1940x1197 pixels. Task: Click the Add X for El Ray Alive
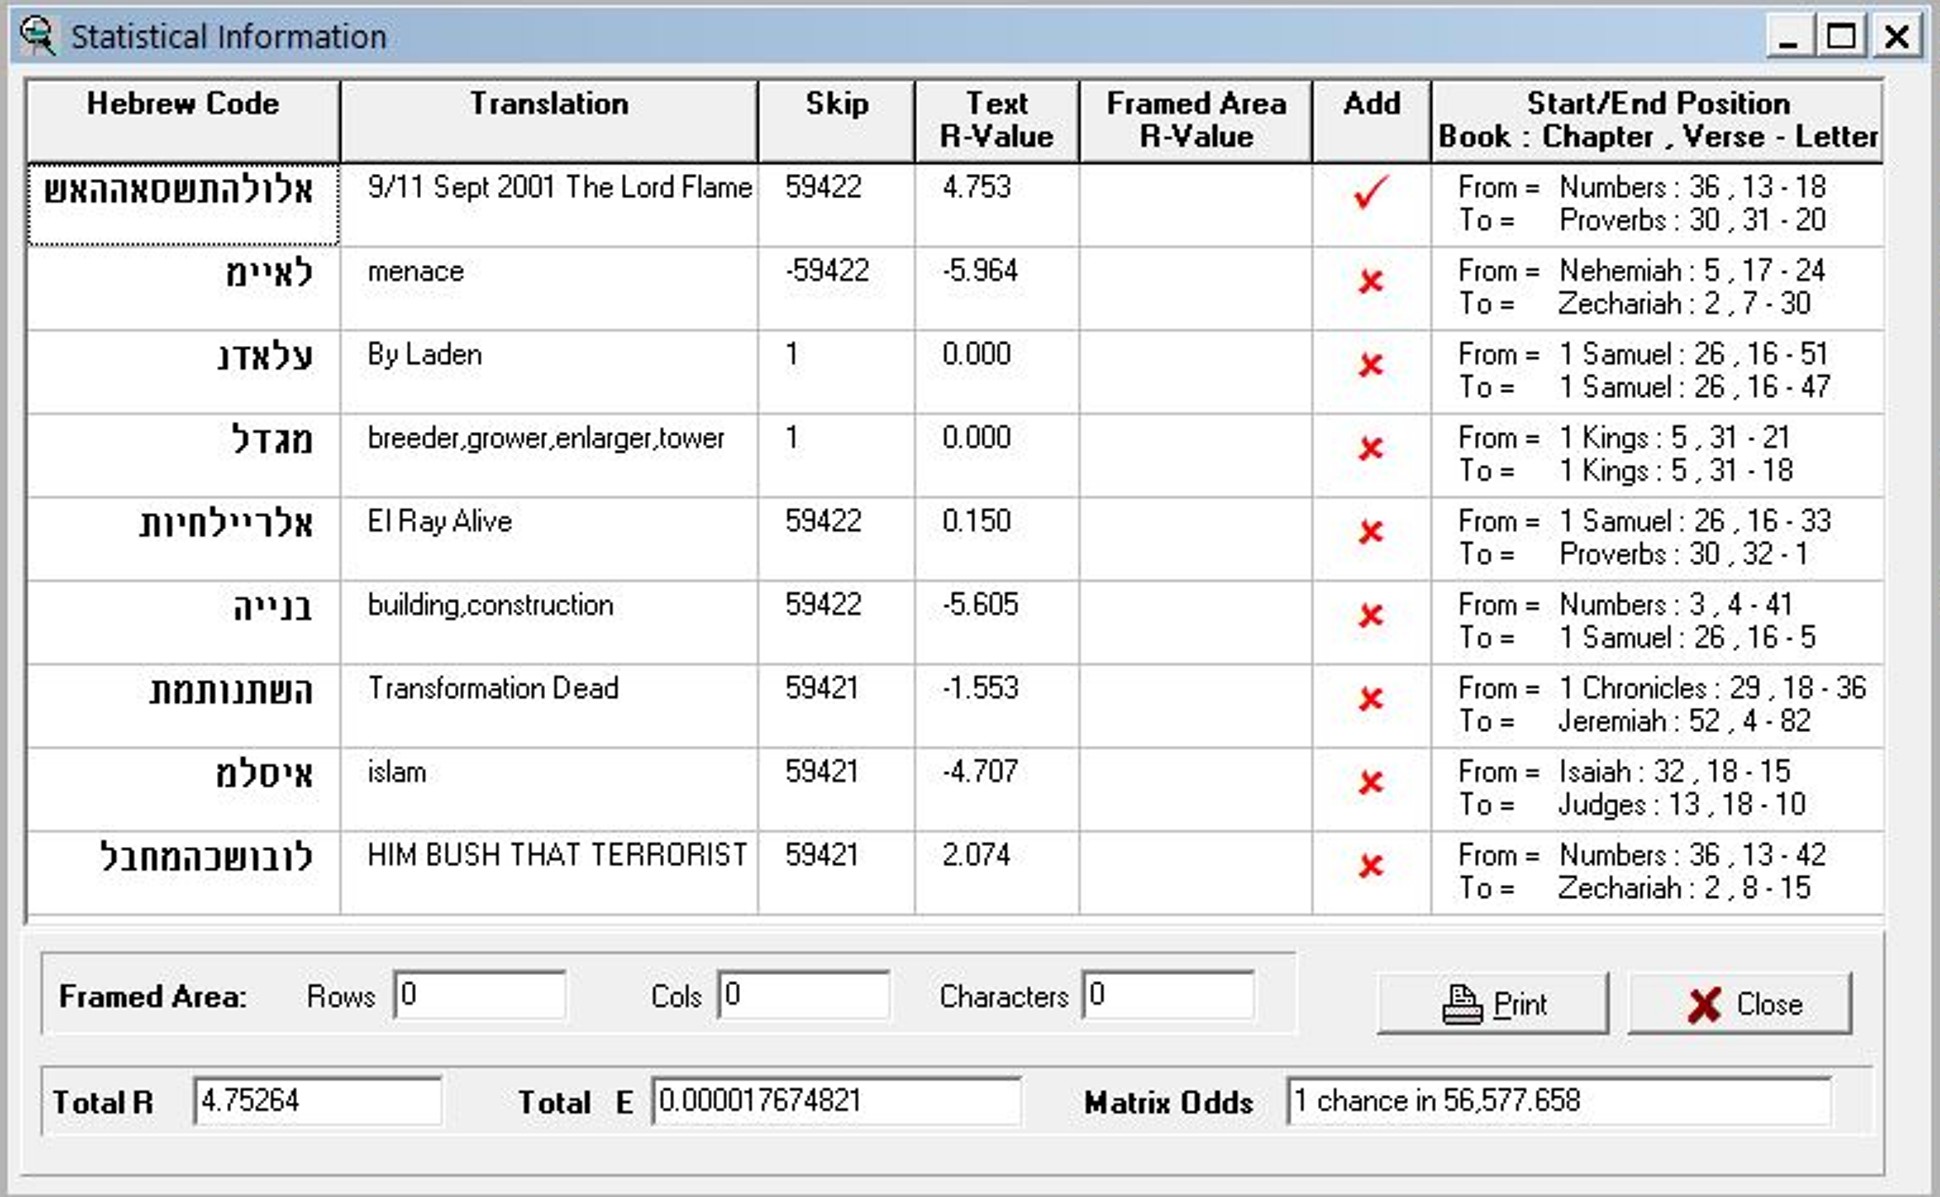tap(1371, 532)
